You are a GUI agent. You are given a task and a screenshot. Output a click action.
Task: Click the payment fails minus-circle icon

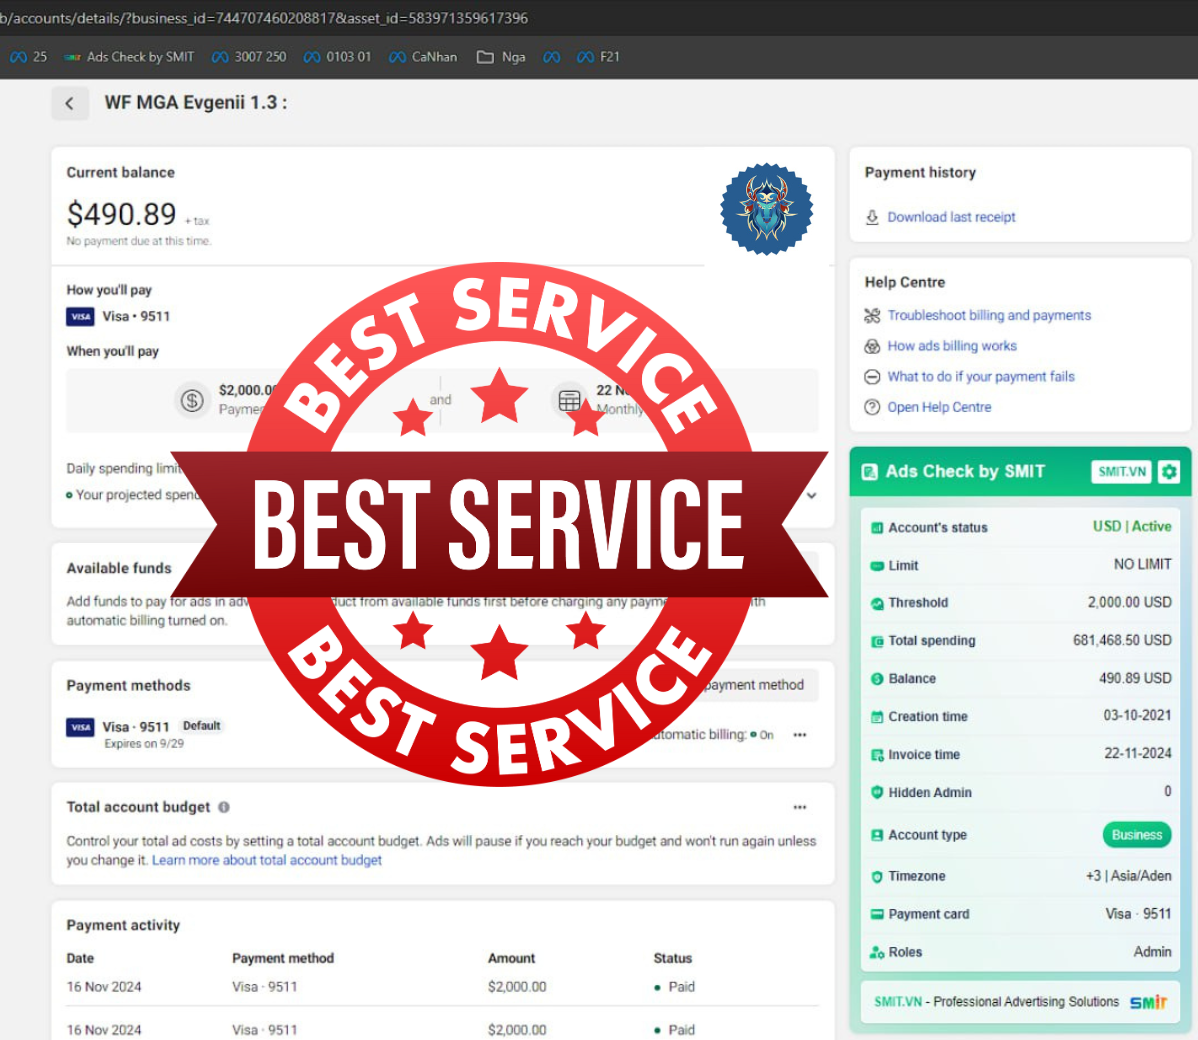[872, 377]
